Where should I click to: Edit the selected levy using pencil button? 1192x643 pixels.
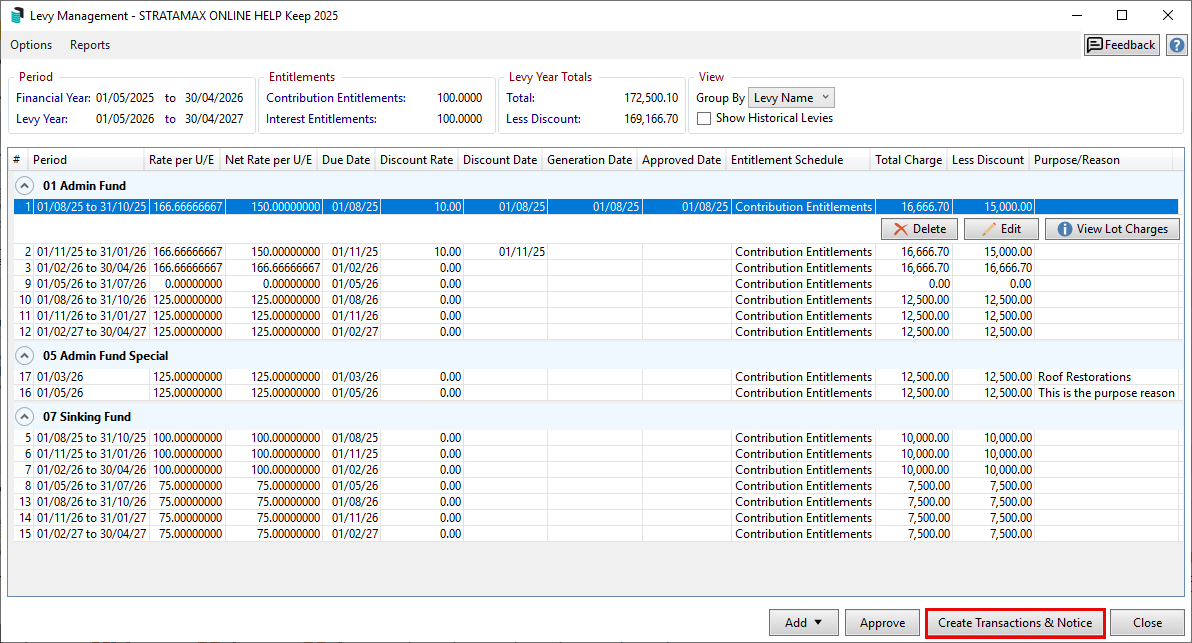pyautogui.click(x=1001, y=229)
